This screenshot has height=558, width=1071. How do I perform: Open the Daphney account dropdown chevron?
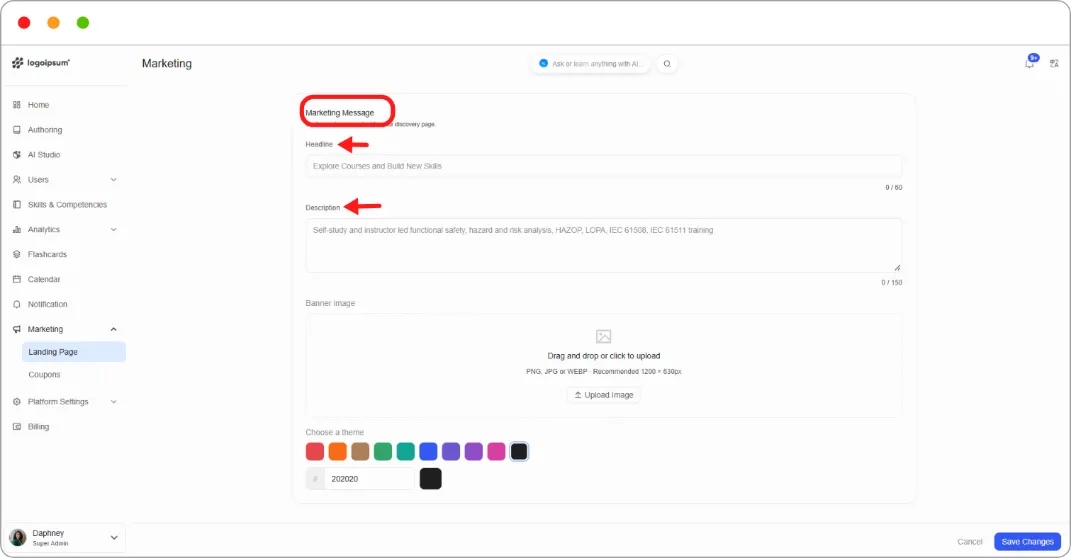[113, 538]
